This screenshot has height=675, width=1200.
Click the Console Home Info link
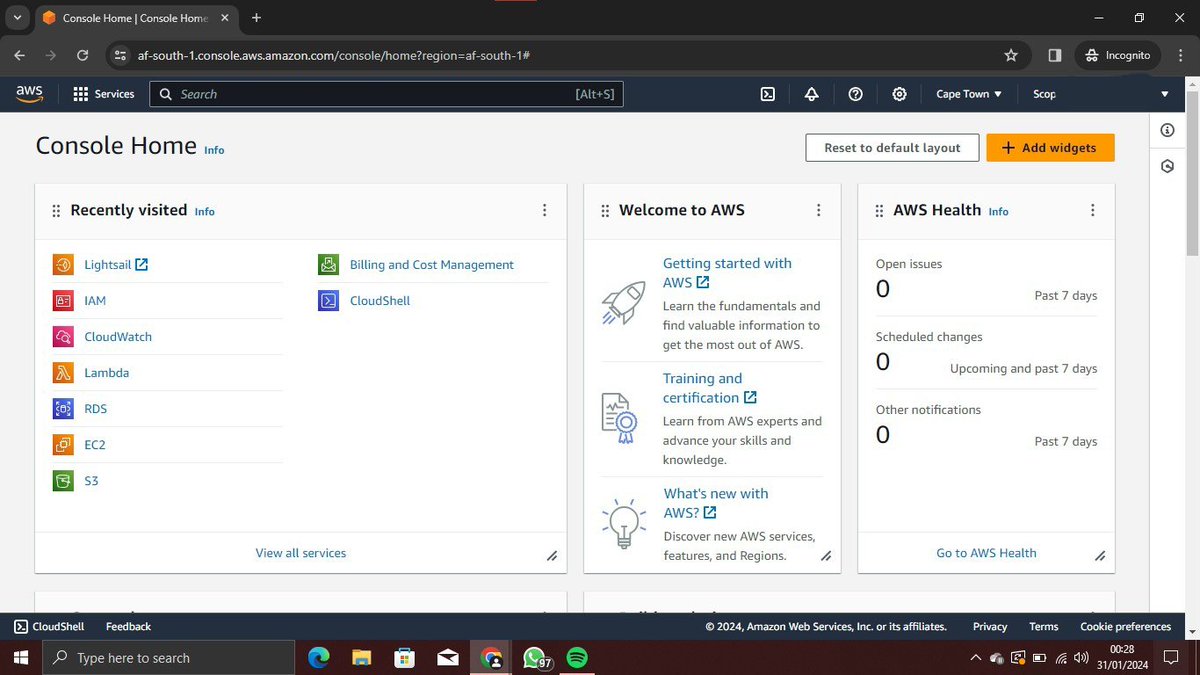coord(214,150)
